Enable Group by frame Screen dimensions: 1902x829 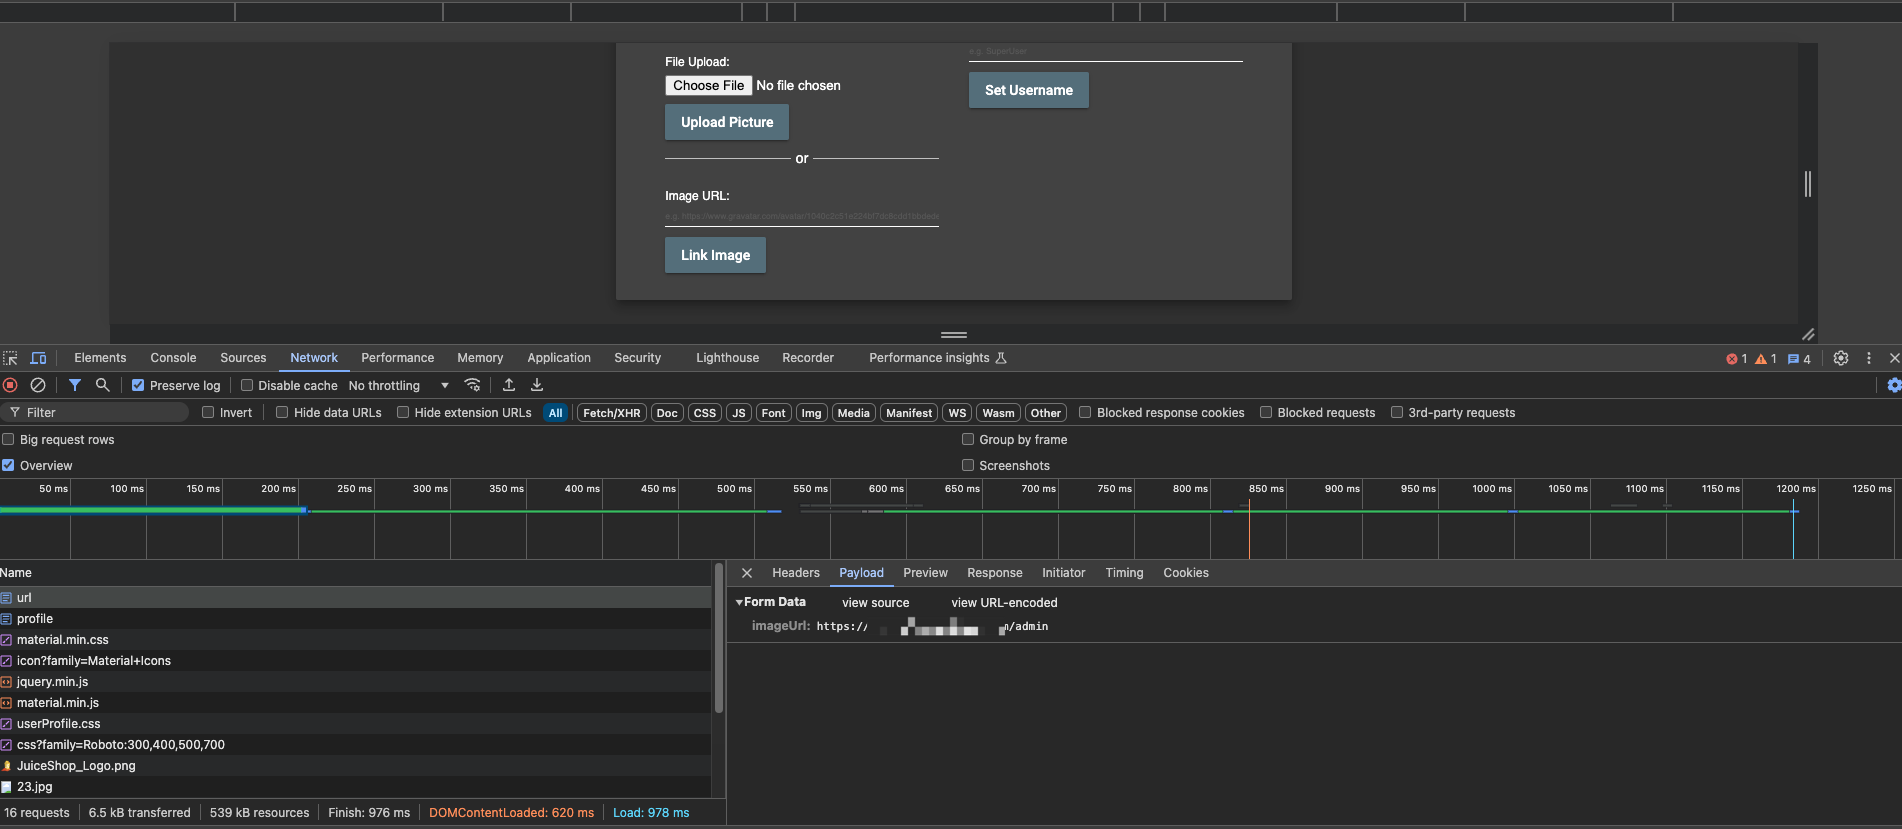[x=968, y=440]
